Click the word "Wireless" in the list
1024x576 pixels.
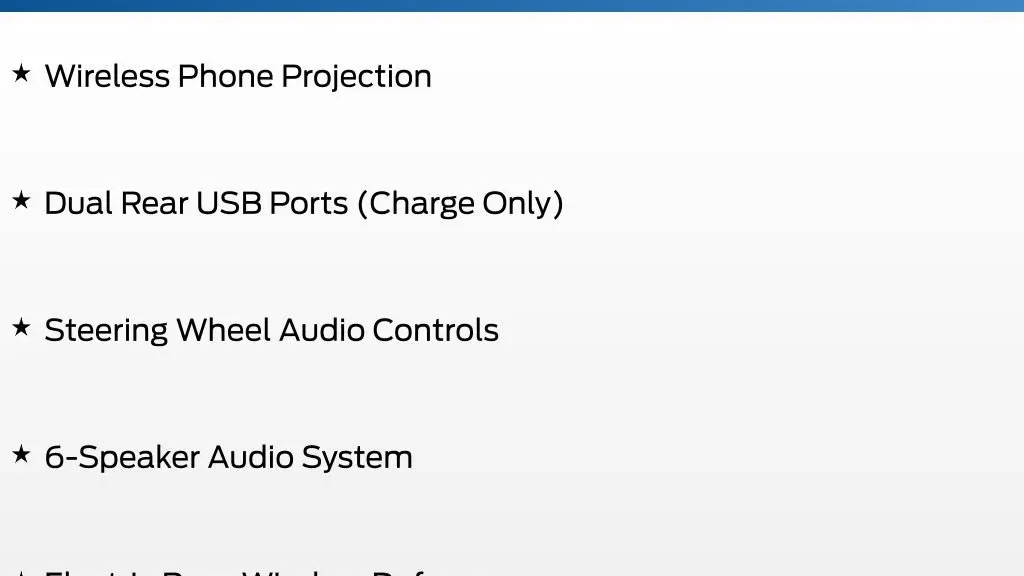108,76
